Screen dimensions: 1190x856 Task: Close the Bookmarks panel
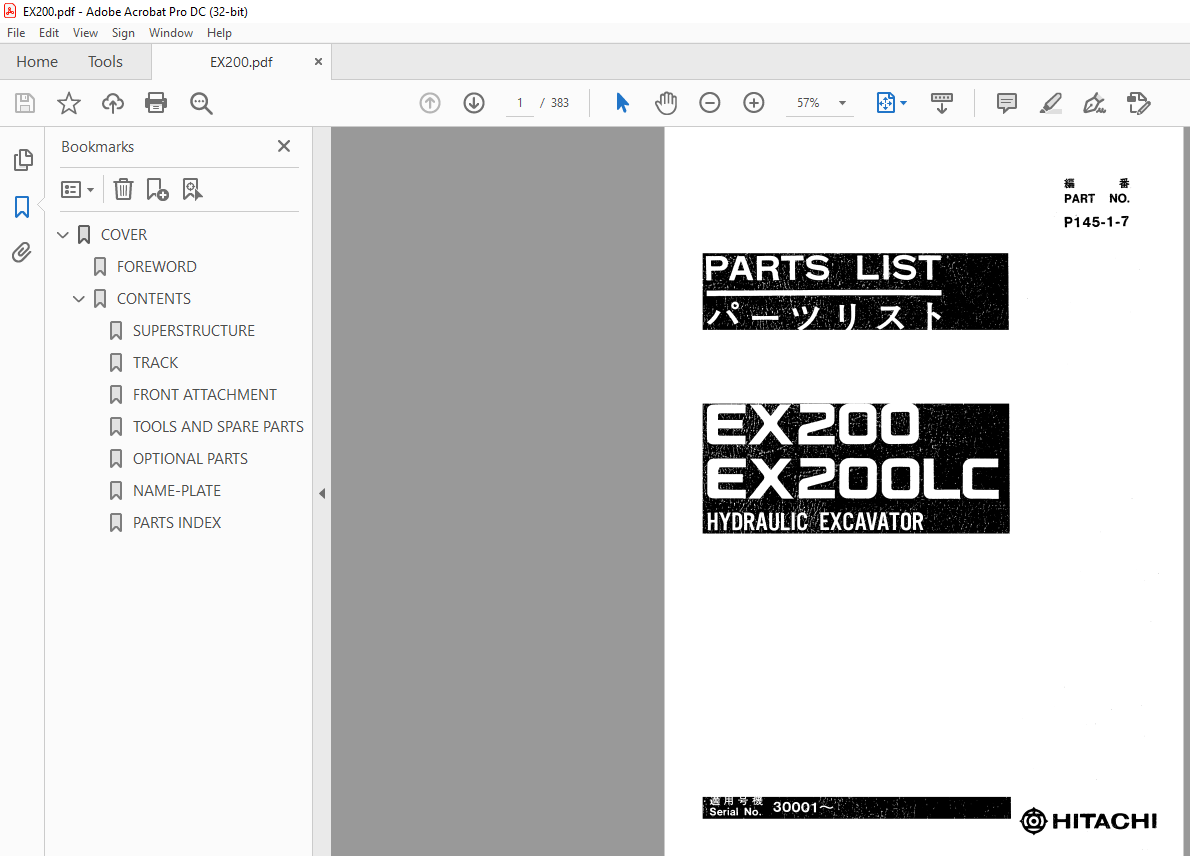284,146
